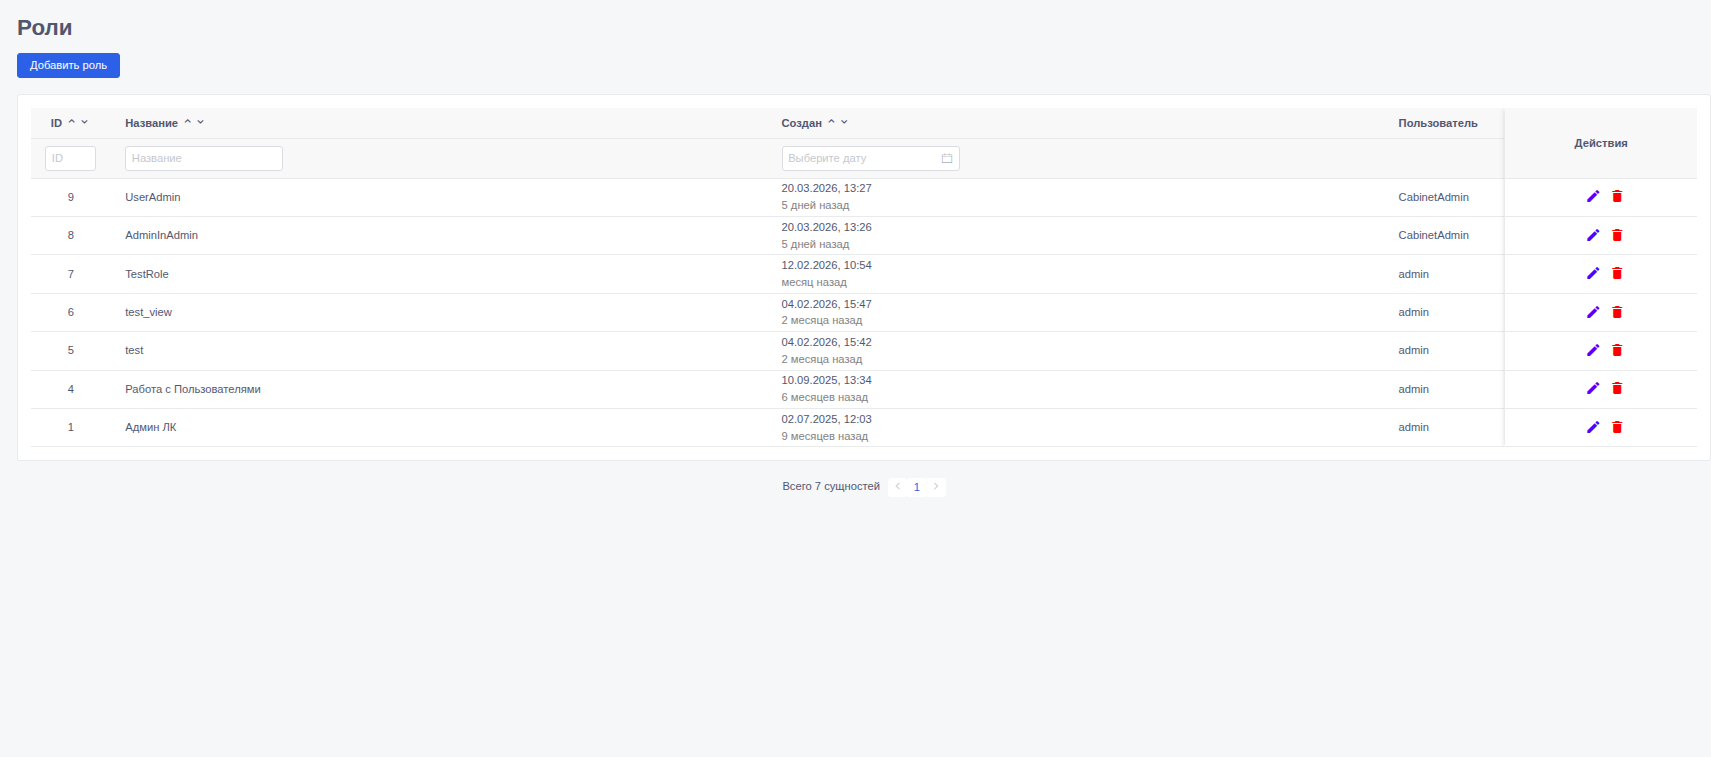This screenshot has width=1711, height=757.
Task: Delete the TestRole role
Action: pos(1617,273)
